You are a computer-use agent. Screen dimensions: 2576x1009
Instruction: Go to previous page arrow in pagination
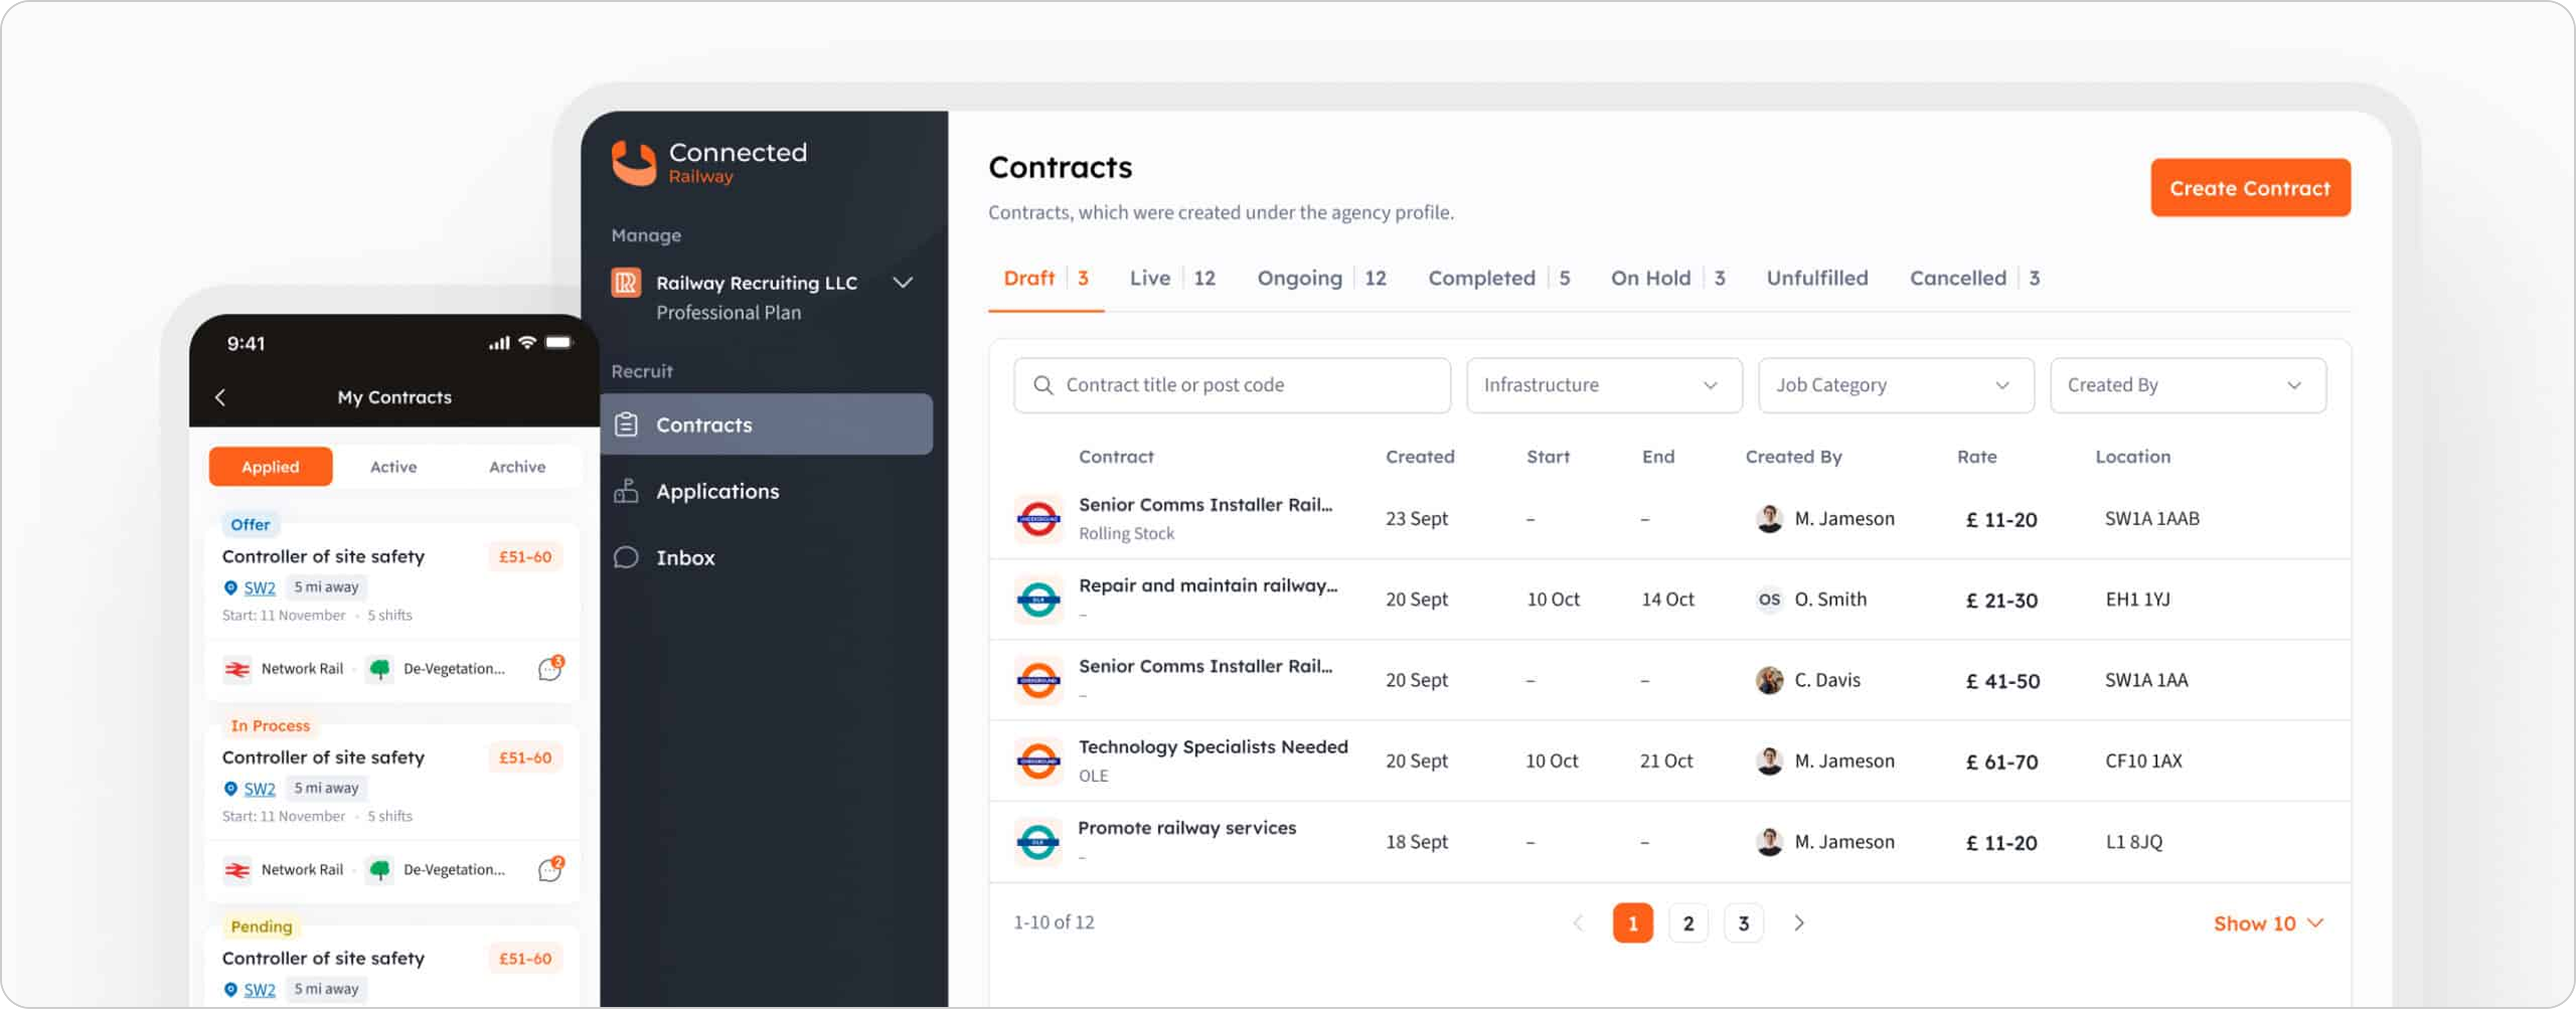[x=1578, y=923]
